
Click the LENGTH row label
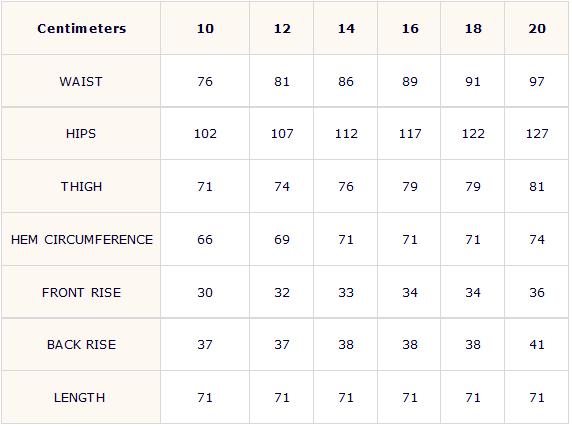80,397
